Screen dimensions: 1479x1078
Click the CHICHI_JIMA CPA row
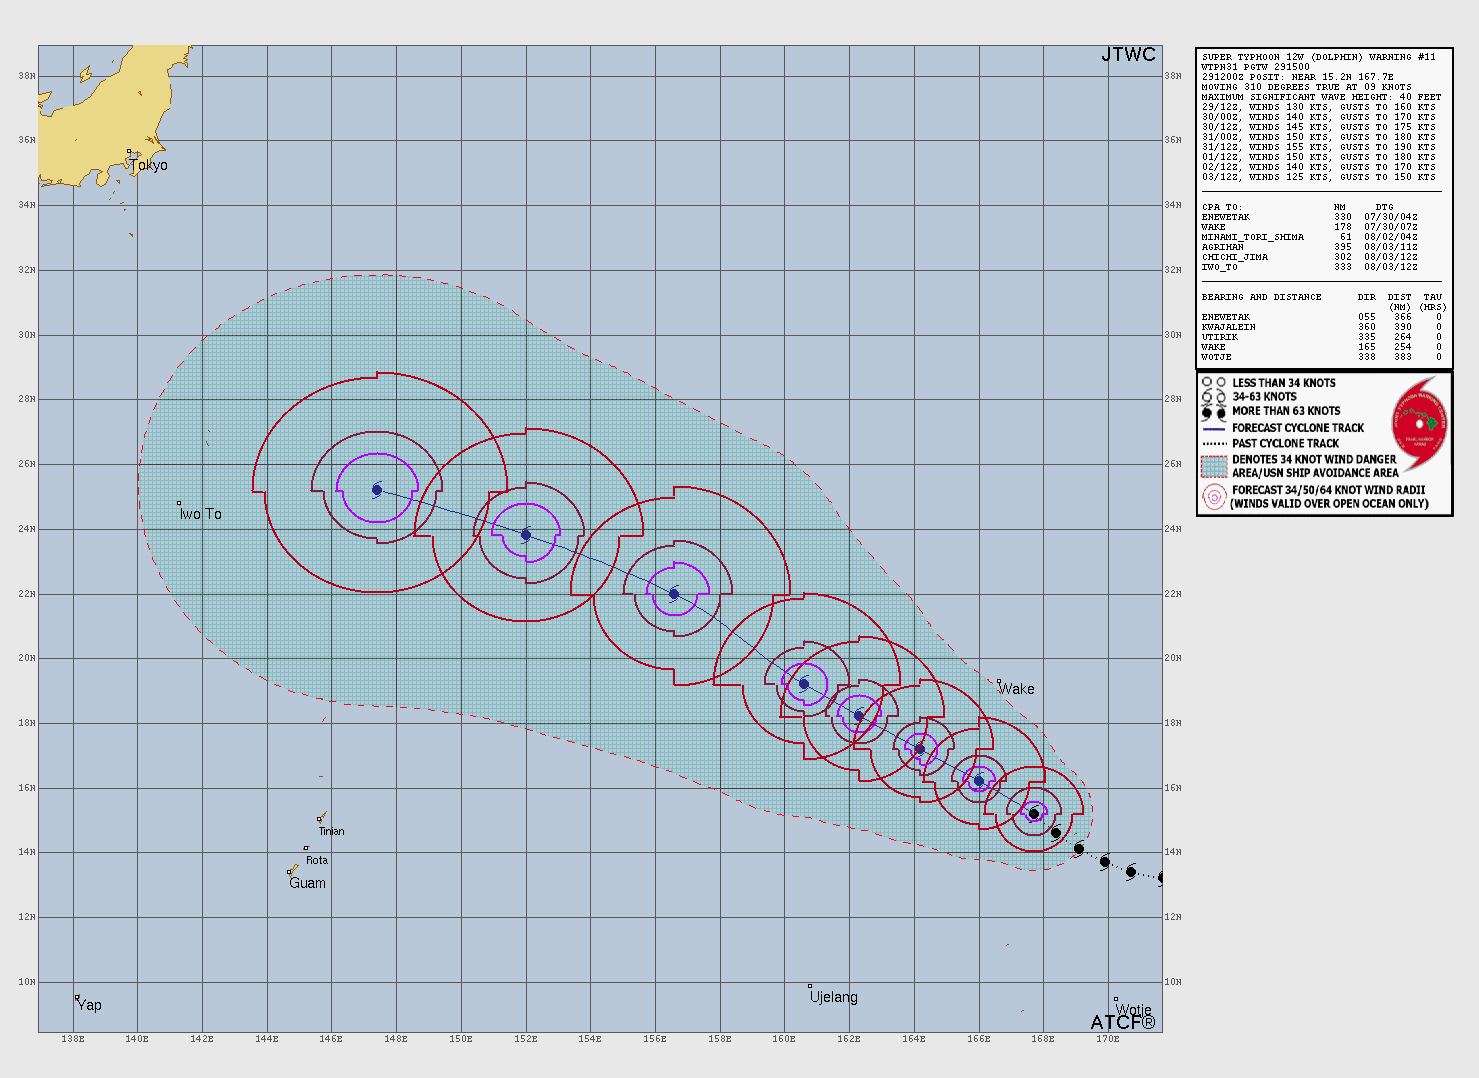coord(1309,257)
